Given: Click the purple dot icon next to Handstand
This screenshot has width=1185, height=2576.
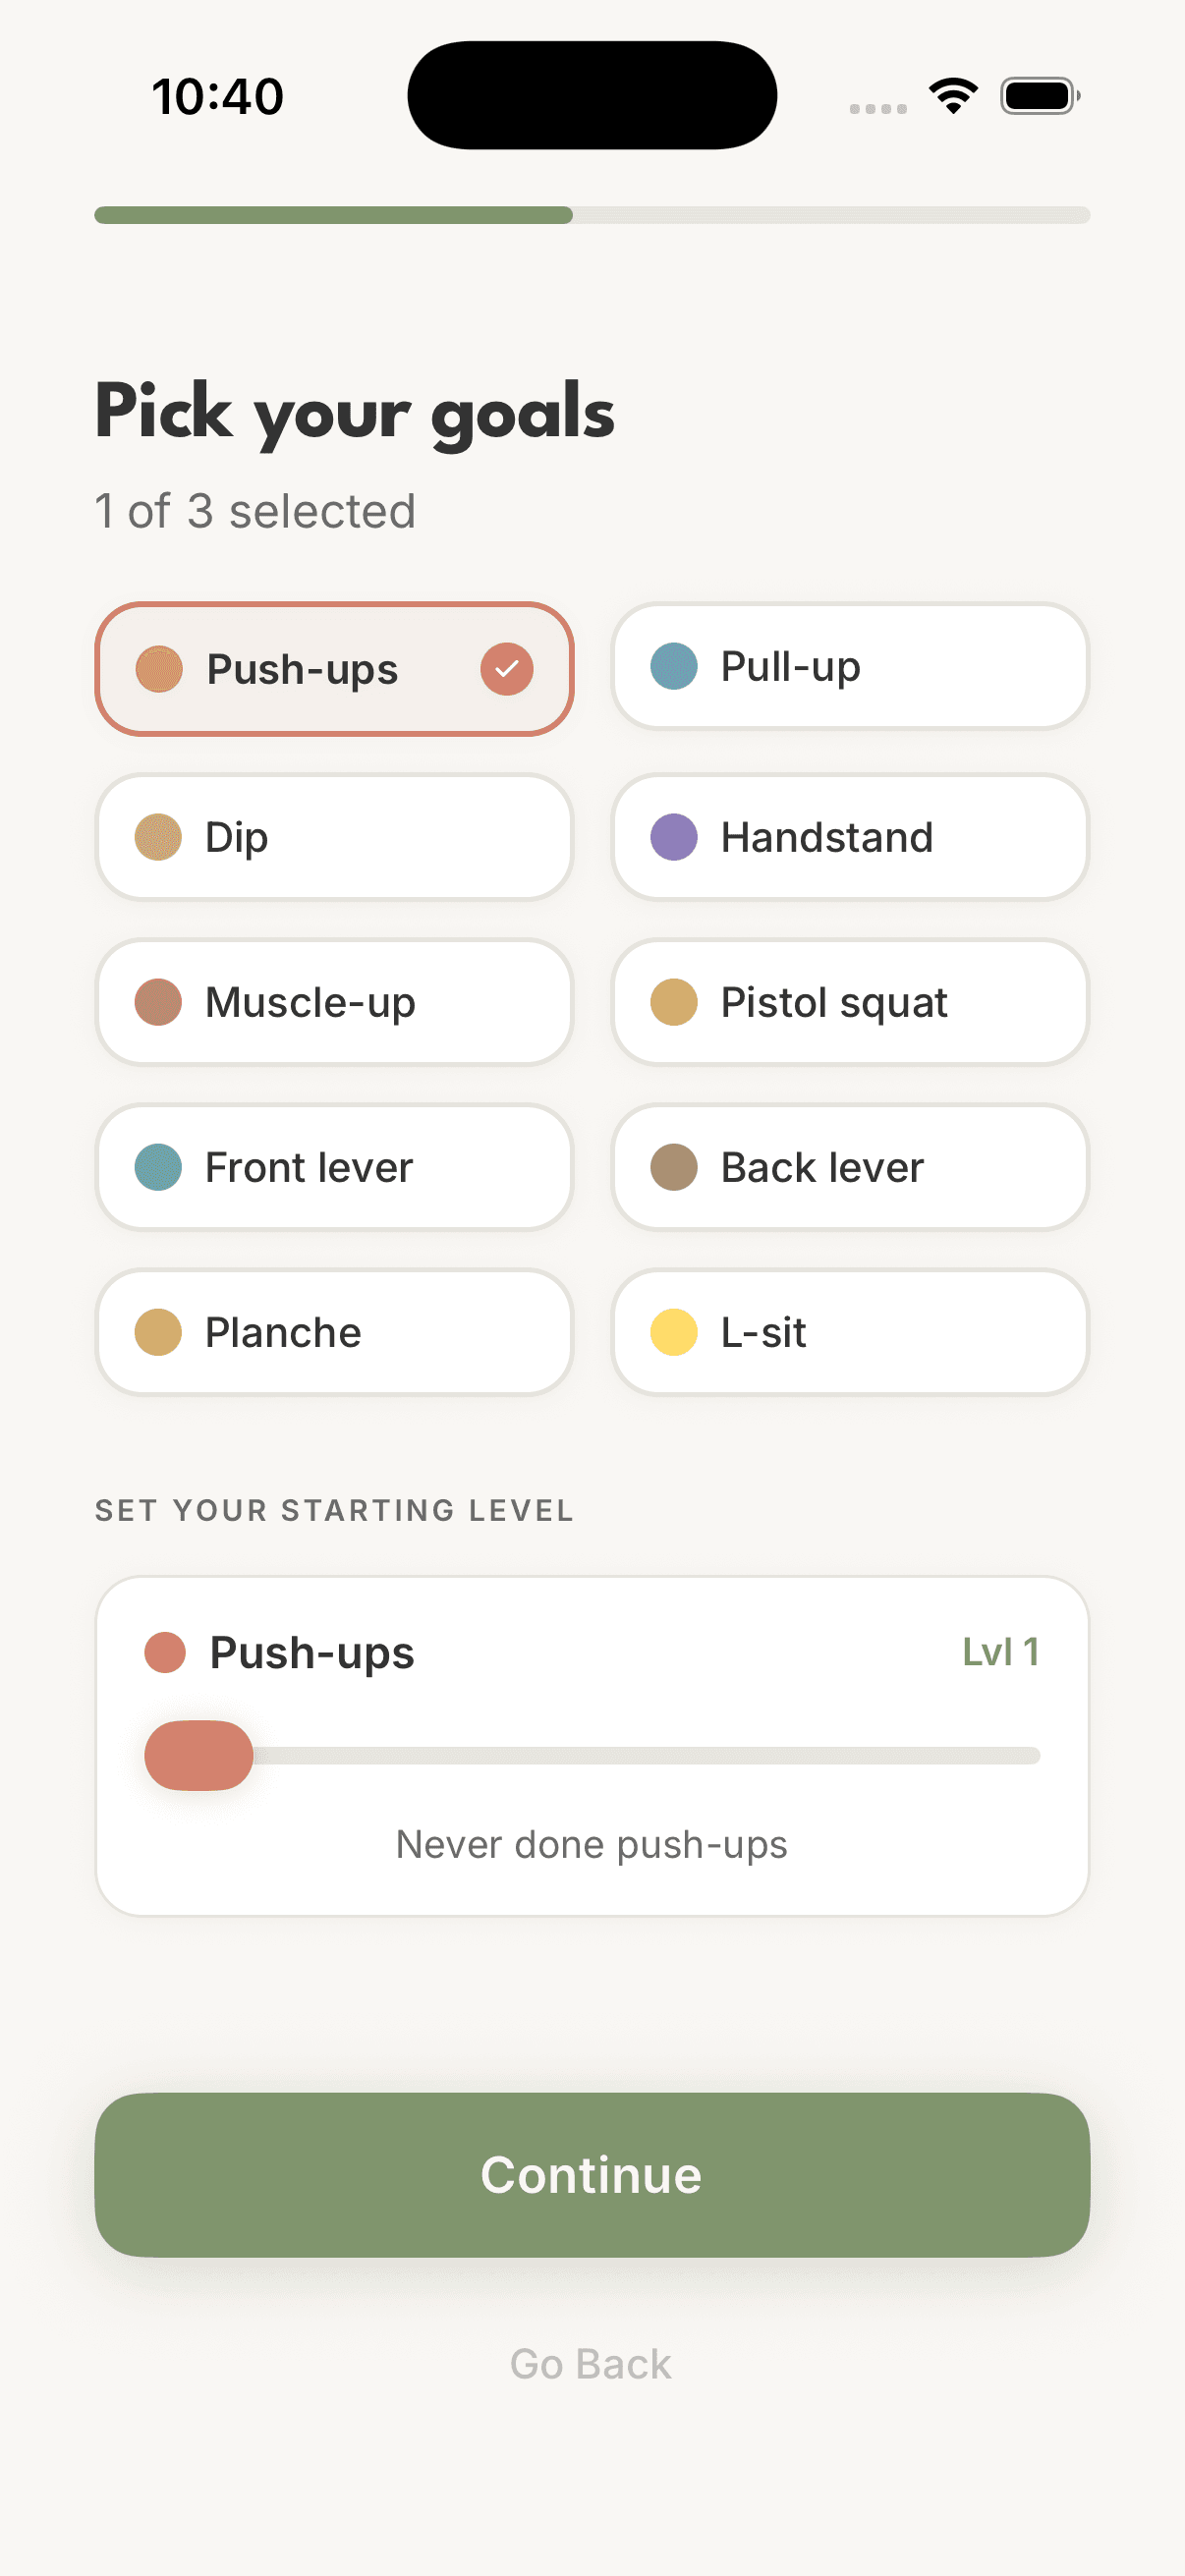Looking at the screenshot, I should point(676,837).
